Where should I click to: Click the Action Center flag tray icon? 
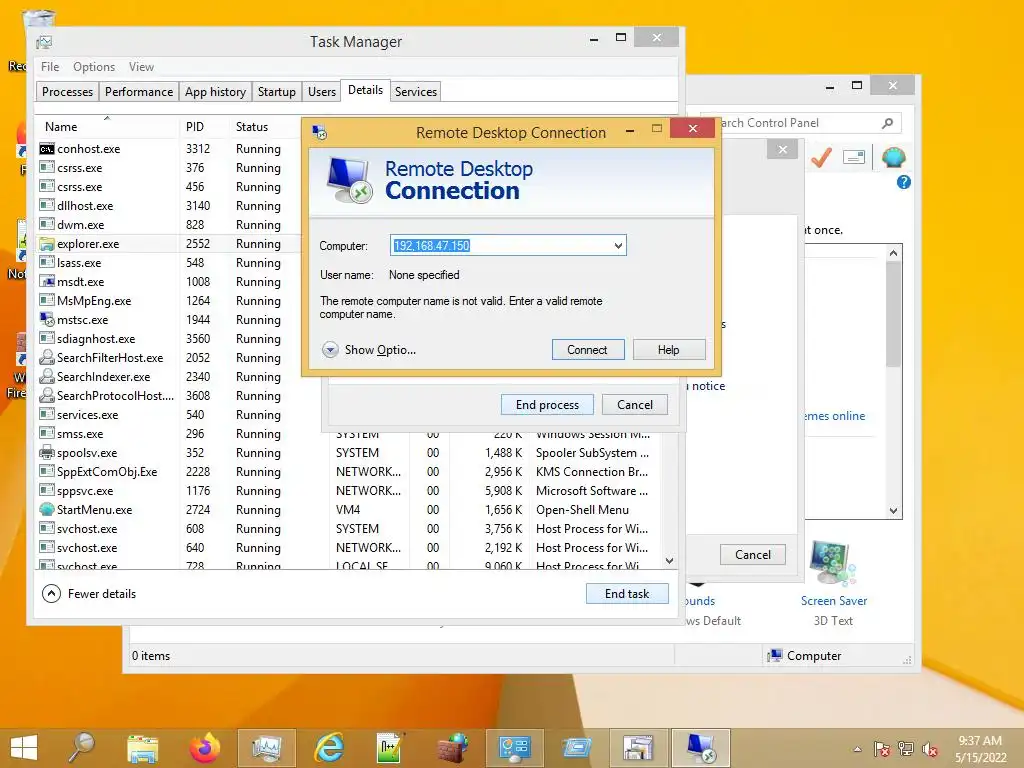882,749
